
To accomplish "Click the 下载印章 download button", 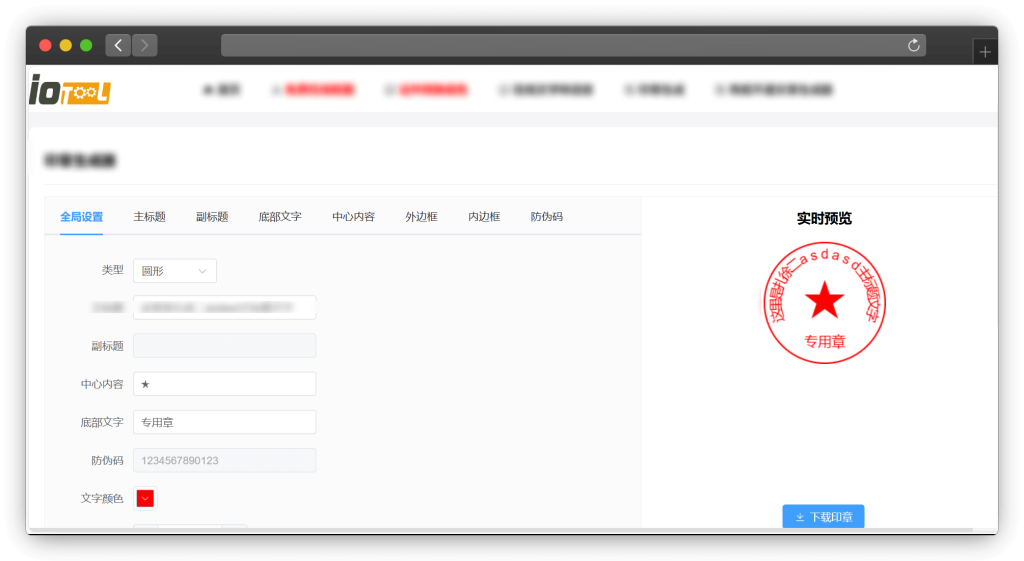I will click(824, 517).
